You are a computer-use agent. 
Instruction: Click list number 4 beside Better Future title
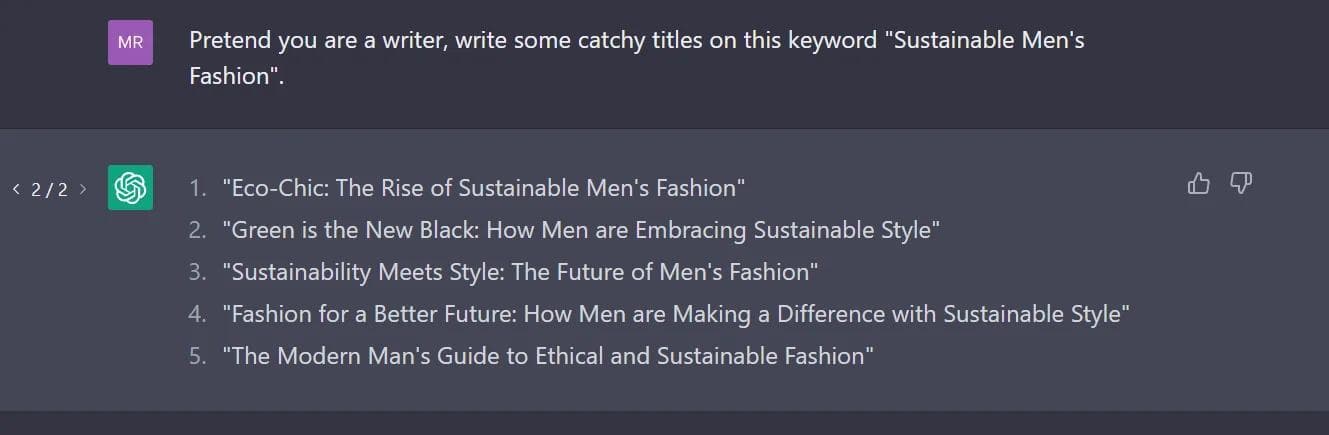coord(198,314)
